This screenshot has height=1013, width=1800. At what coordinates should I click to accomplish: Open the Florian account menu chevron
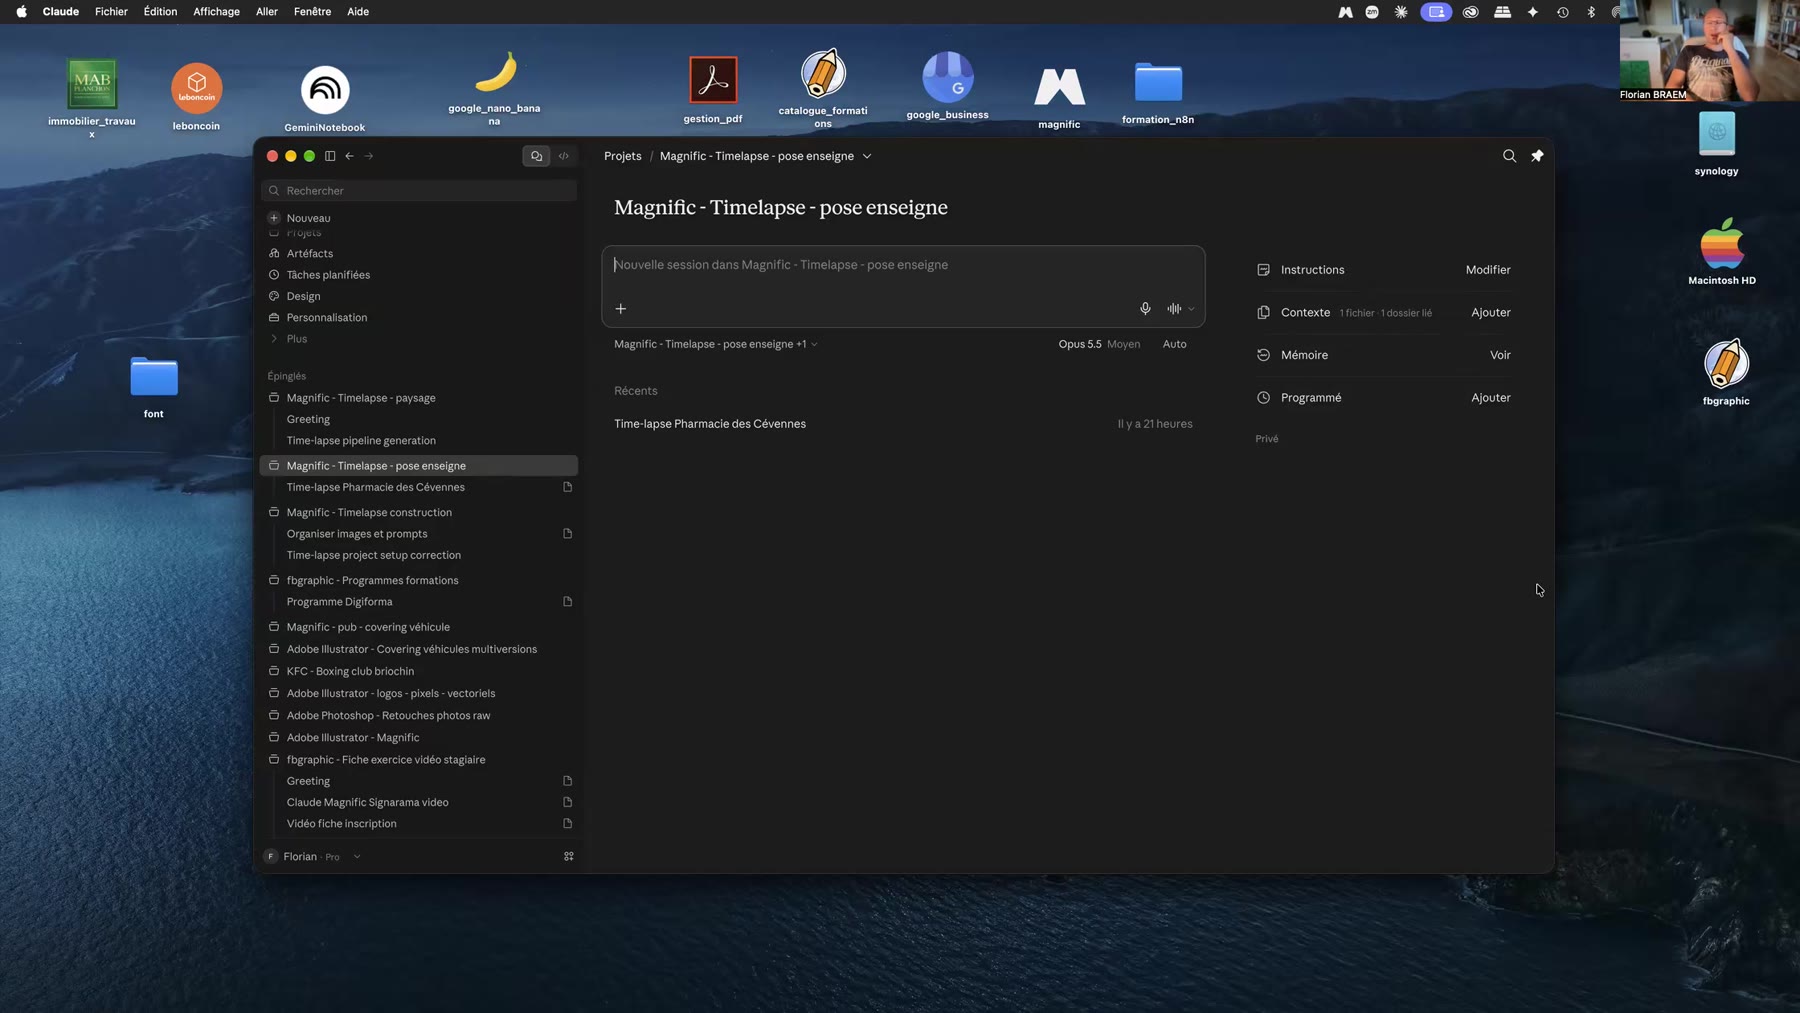pyautogui.click(x=357, y=857)
